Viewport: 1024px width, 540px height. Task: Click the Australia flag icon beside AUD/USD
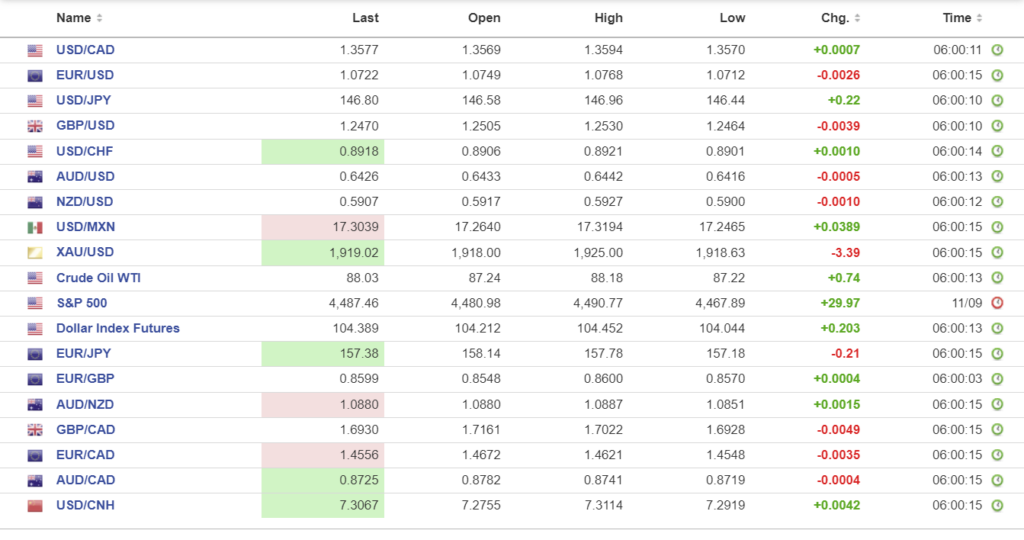click(35, 177)
